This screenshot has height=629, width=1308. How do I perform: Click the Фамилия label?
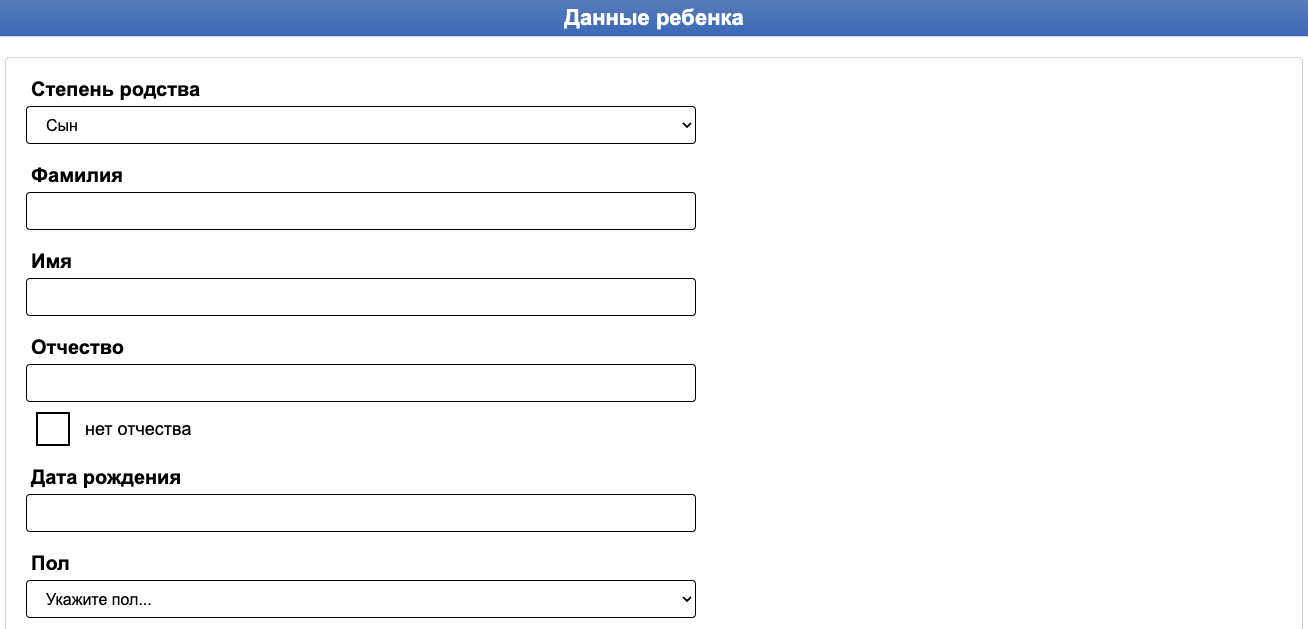(x=77, y=175)
